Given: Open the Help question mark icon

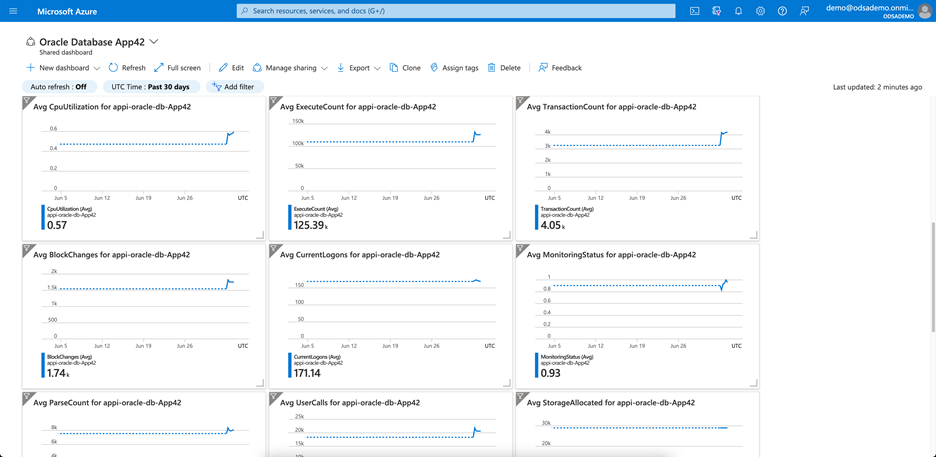Looking at the screenshot, I should pos(783,11).
